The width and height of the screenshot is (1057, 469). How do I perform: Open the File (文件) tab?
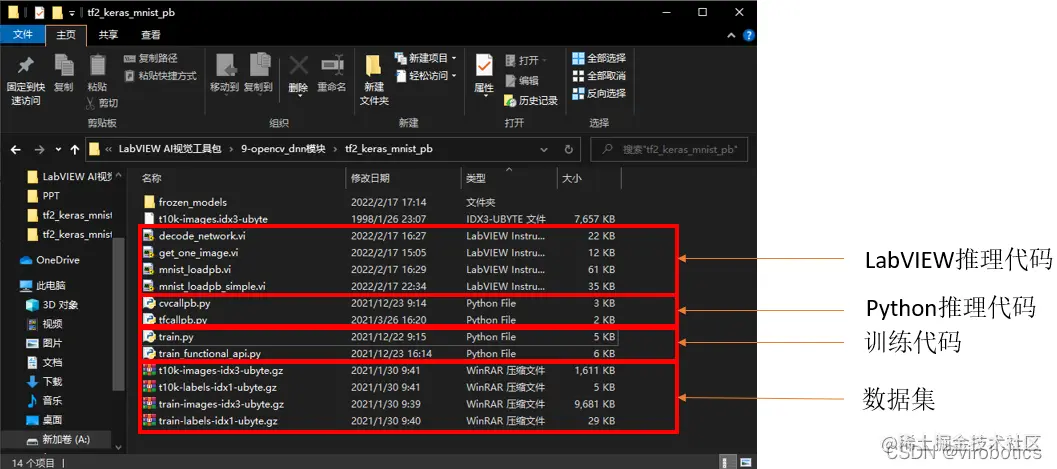[x=23, y=35]
